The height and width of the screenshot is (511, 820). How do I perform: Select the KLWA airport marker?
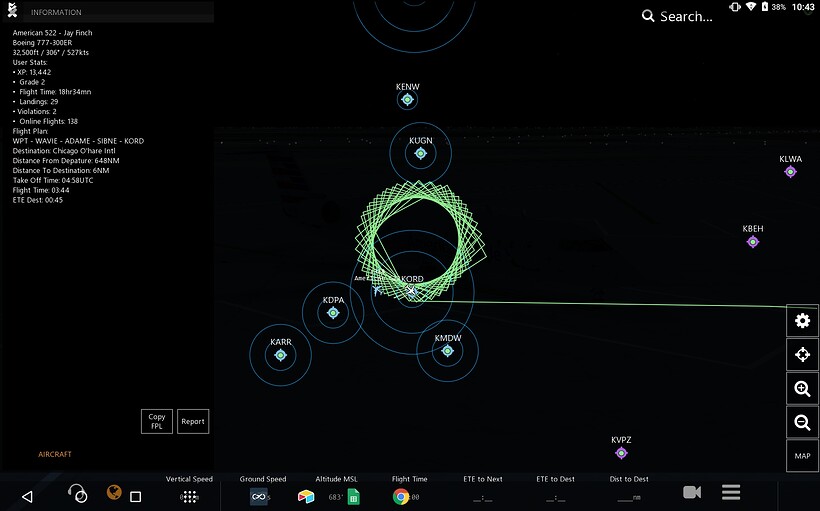[x=790, y=172]
